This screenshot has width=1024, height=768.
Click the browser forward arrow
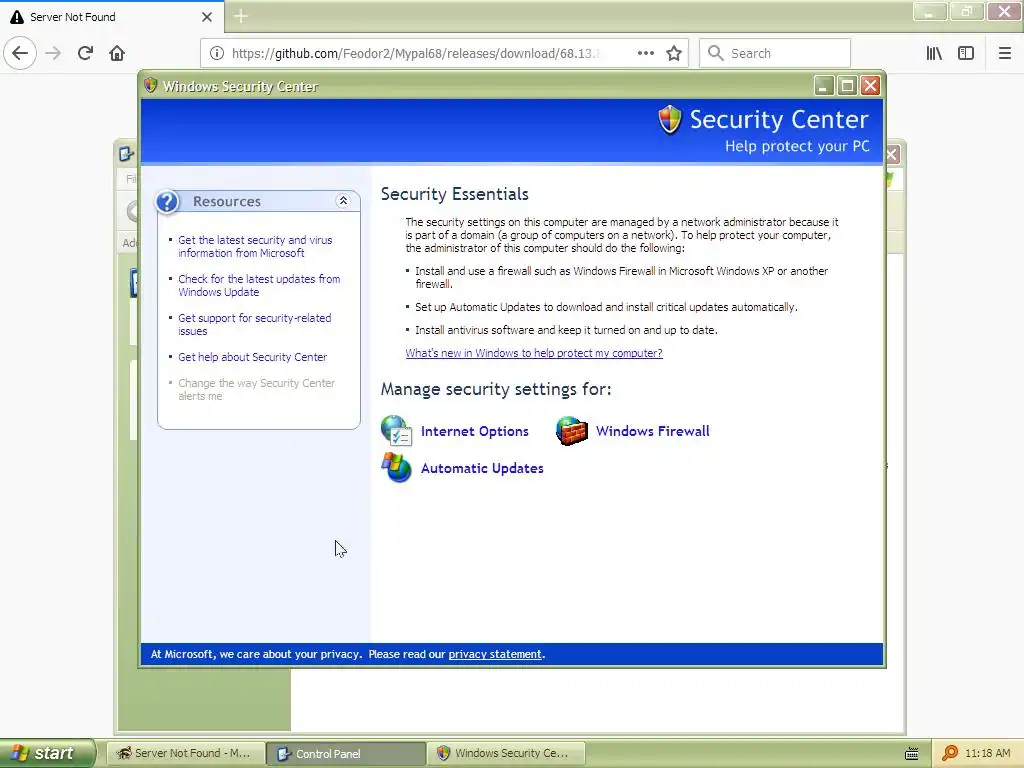[x=53, y=53]
